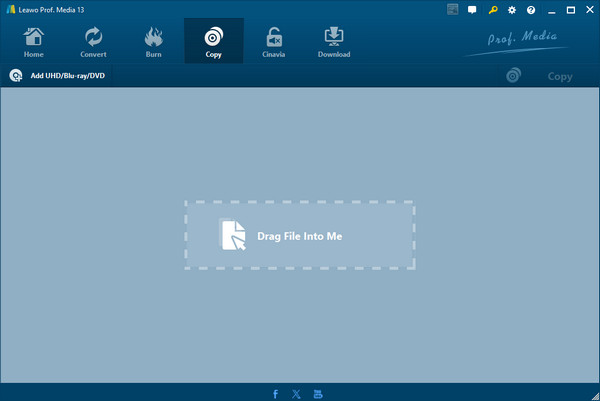Open help via question mark icon

click(530, 9)
